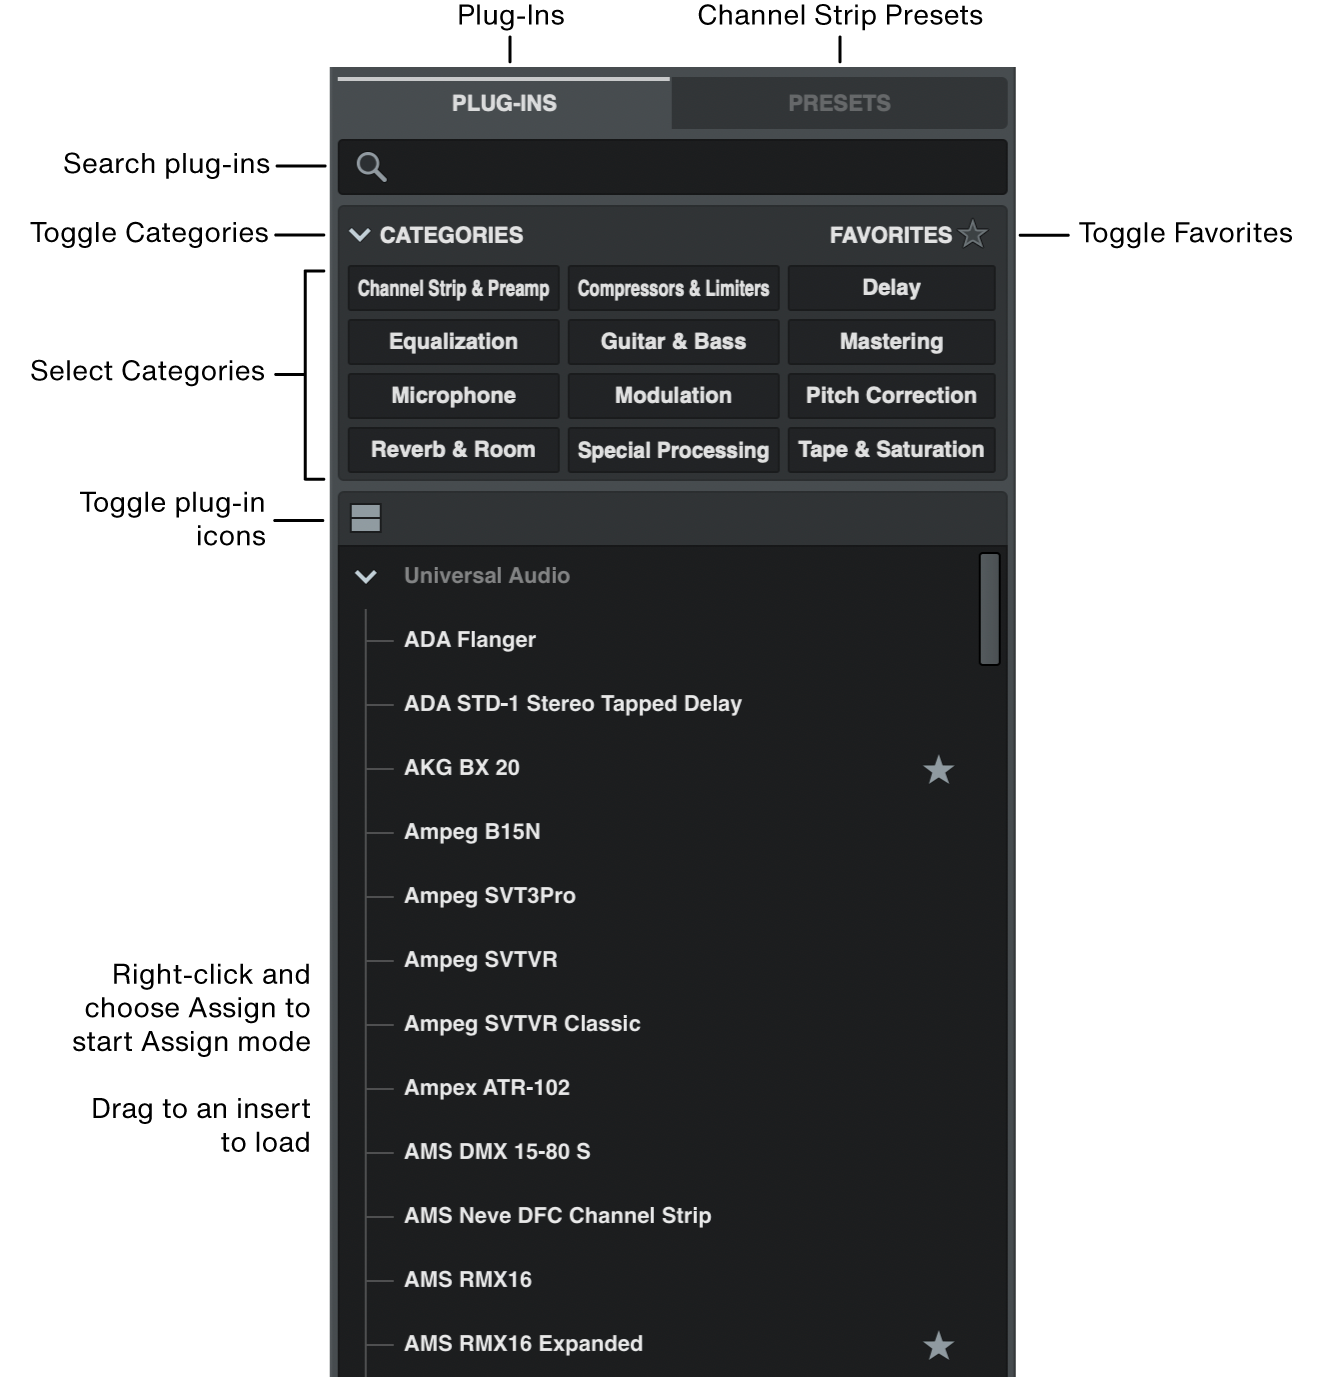The image size is (1343, 1378).
Task: Select Ampex ATR-102 plug-in
Action: (x=487, y=1088)
